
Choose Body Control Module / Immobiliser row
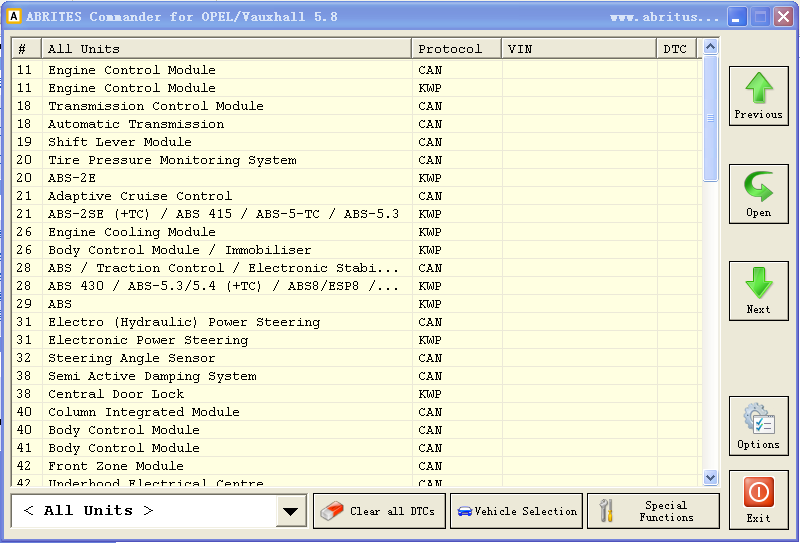(180, 250)
